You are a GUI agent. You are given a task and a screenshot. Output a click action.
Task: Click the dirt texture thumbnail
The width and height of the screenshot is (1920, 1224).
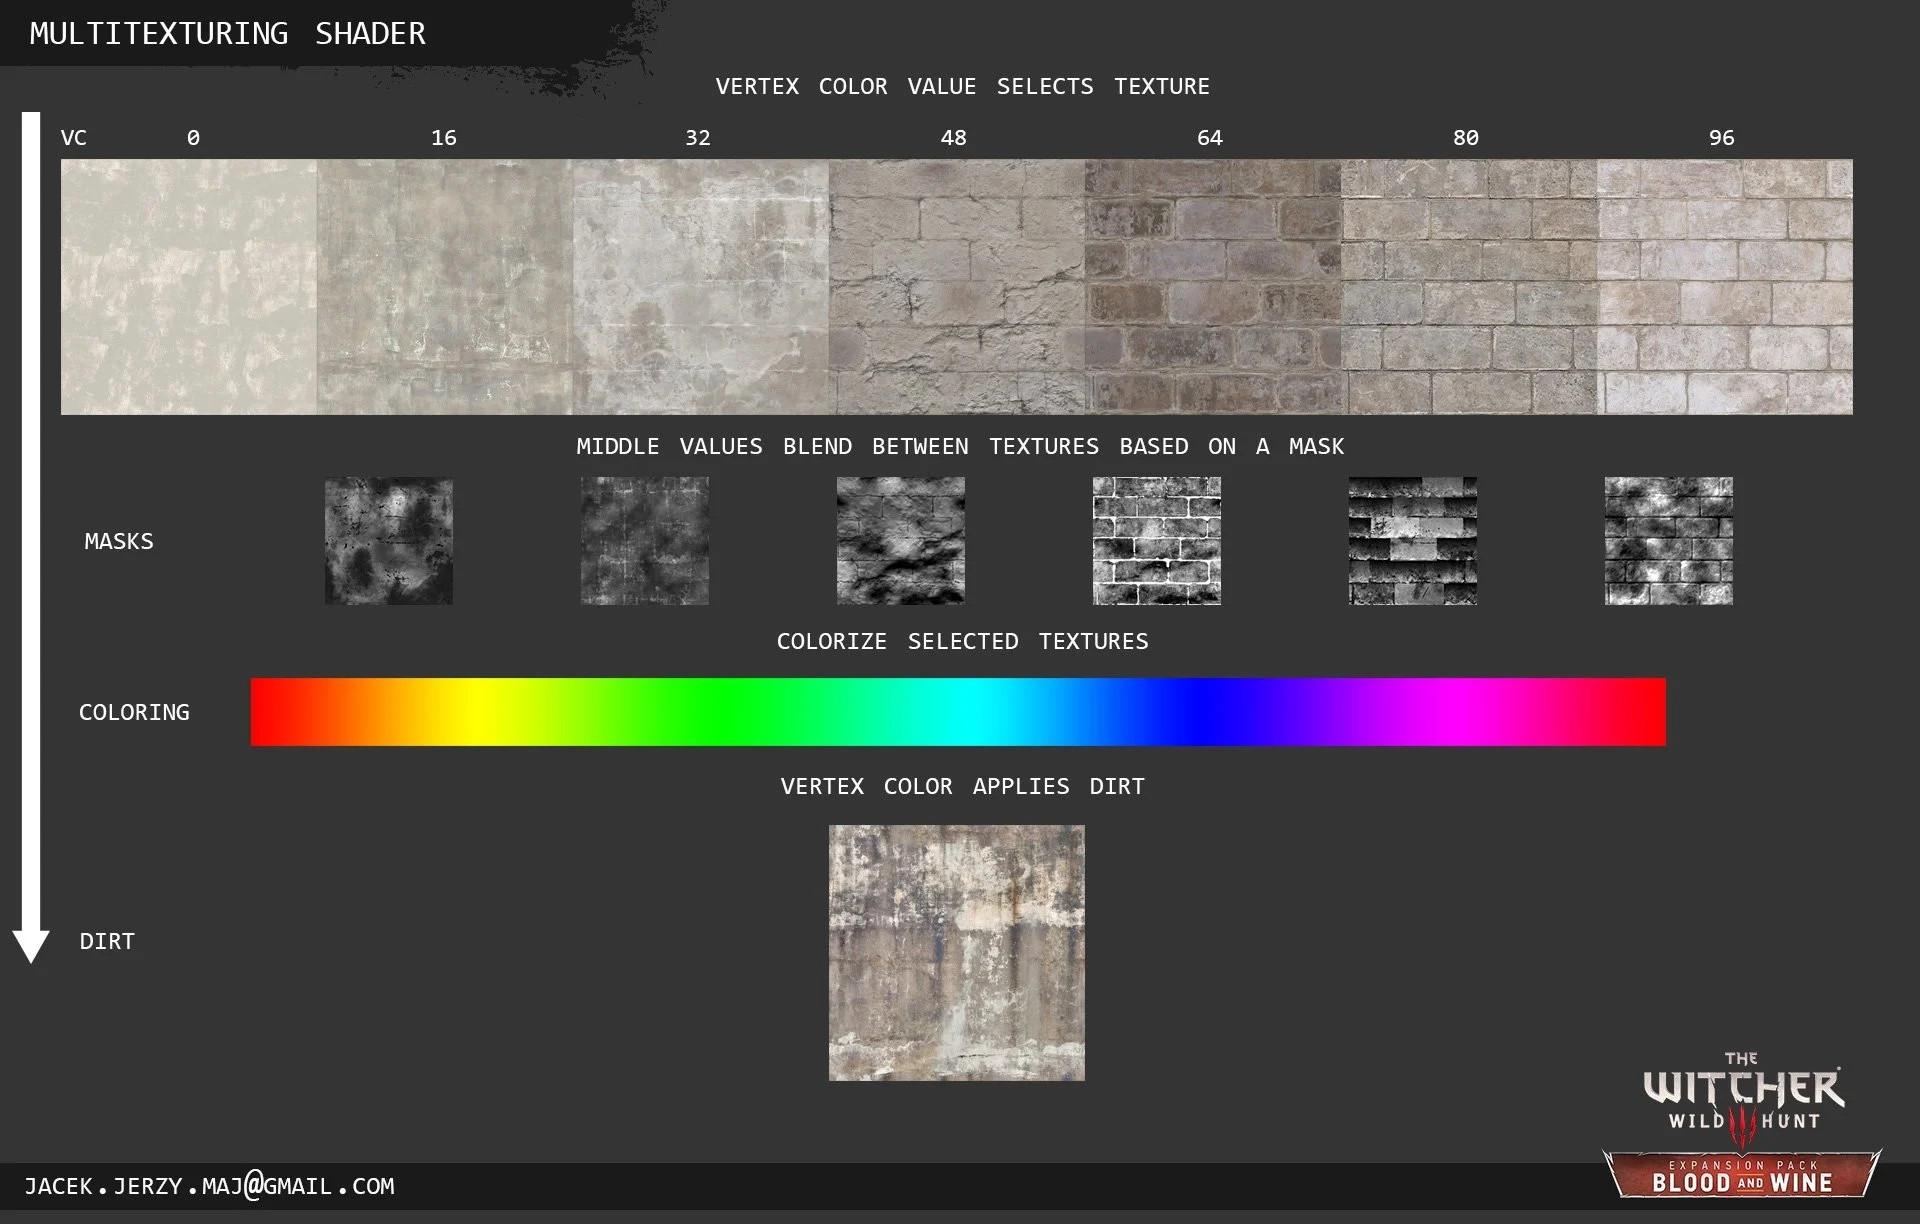click(957, 953)
